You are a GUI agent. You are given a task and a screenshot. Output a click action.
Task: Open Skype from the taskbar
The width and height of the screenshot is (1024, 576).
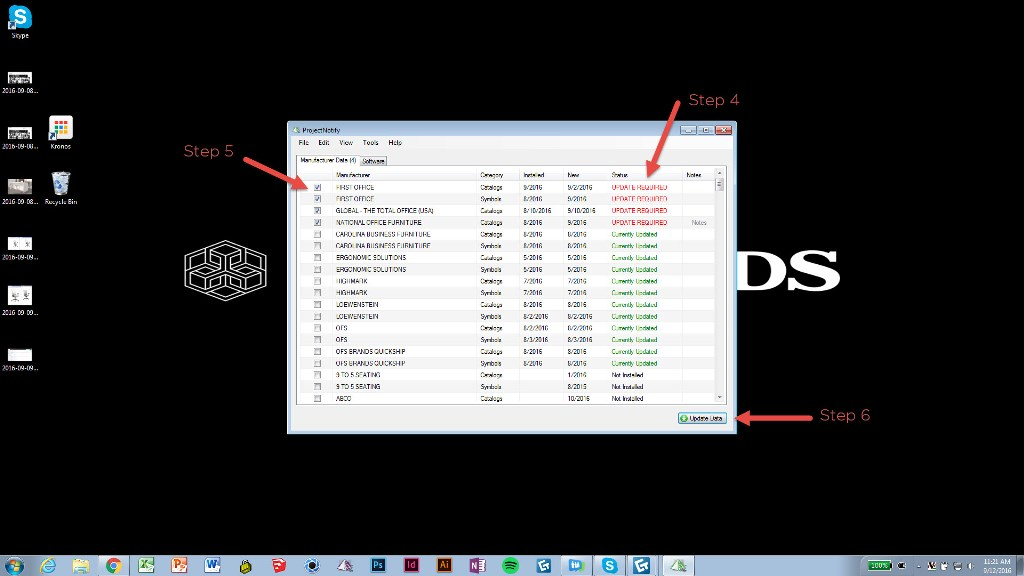609,566
